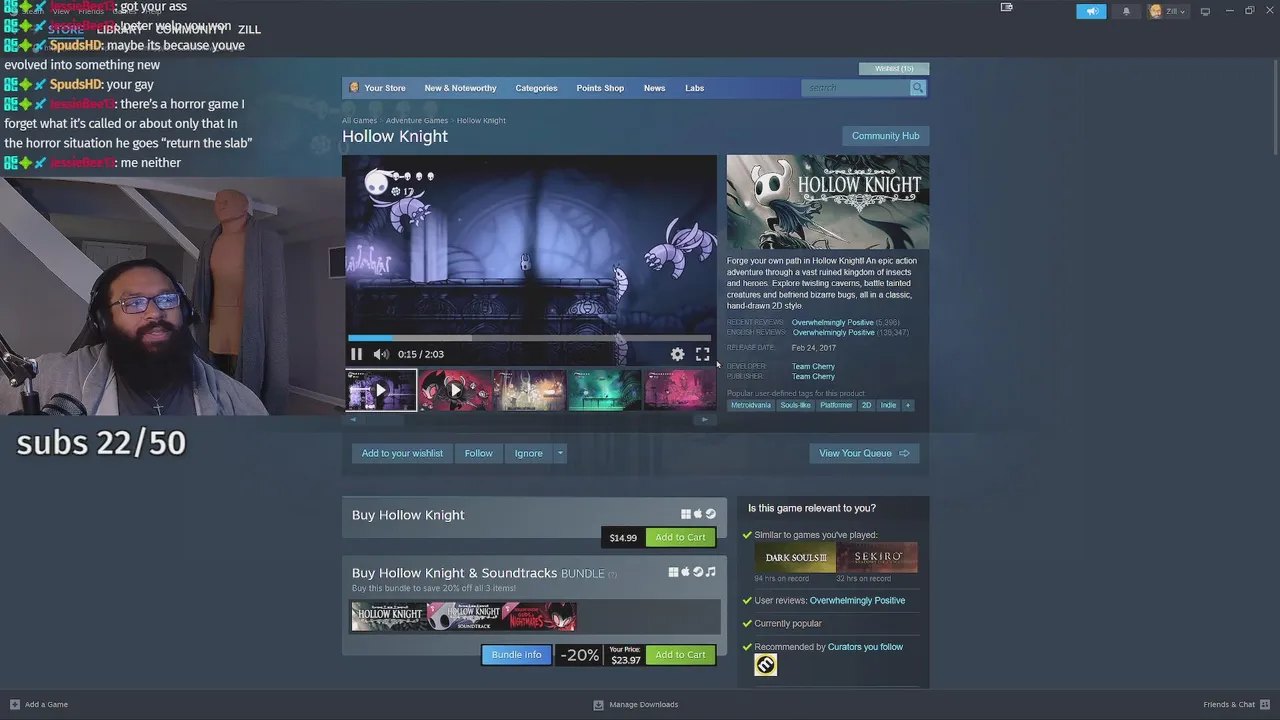
Task: Open Dark Souls III similar game tile
Action: pos(796,557)
